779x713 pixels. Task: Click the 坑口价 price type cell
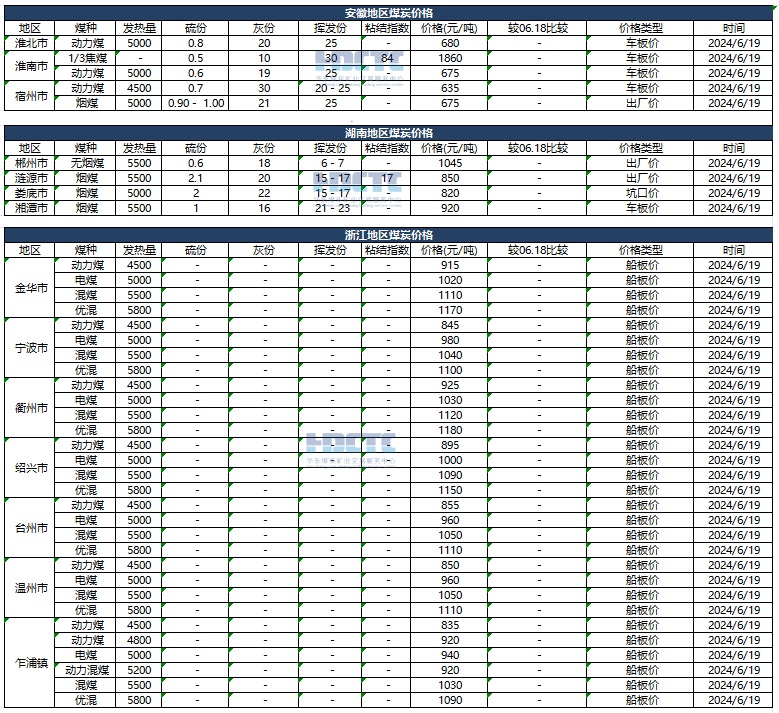click(x=640, y=193)
